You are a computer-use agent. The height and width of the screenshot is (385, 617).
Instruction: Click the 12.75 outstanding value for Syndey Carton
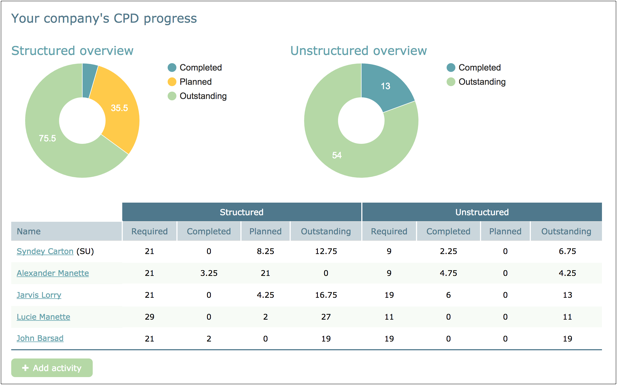(326, 251)
